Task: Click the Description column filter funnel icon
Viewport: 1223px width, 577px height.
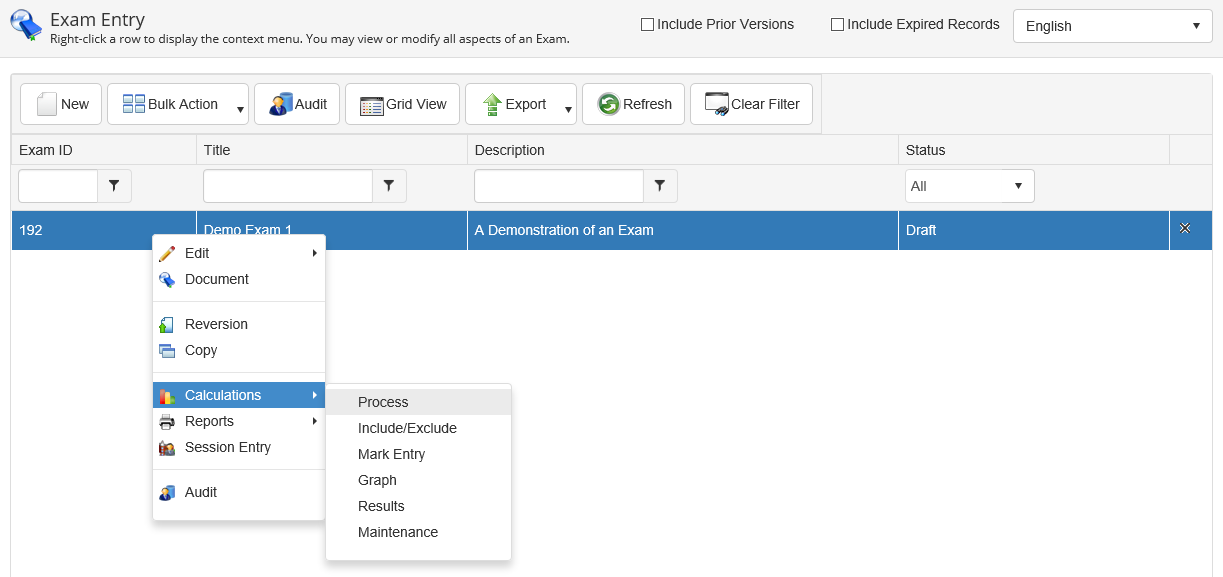Action: [x=660, y=186]
